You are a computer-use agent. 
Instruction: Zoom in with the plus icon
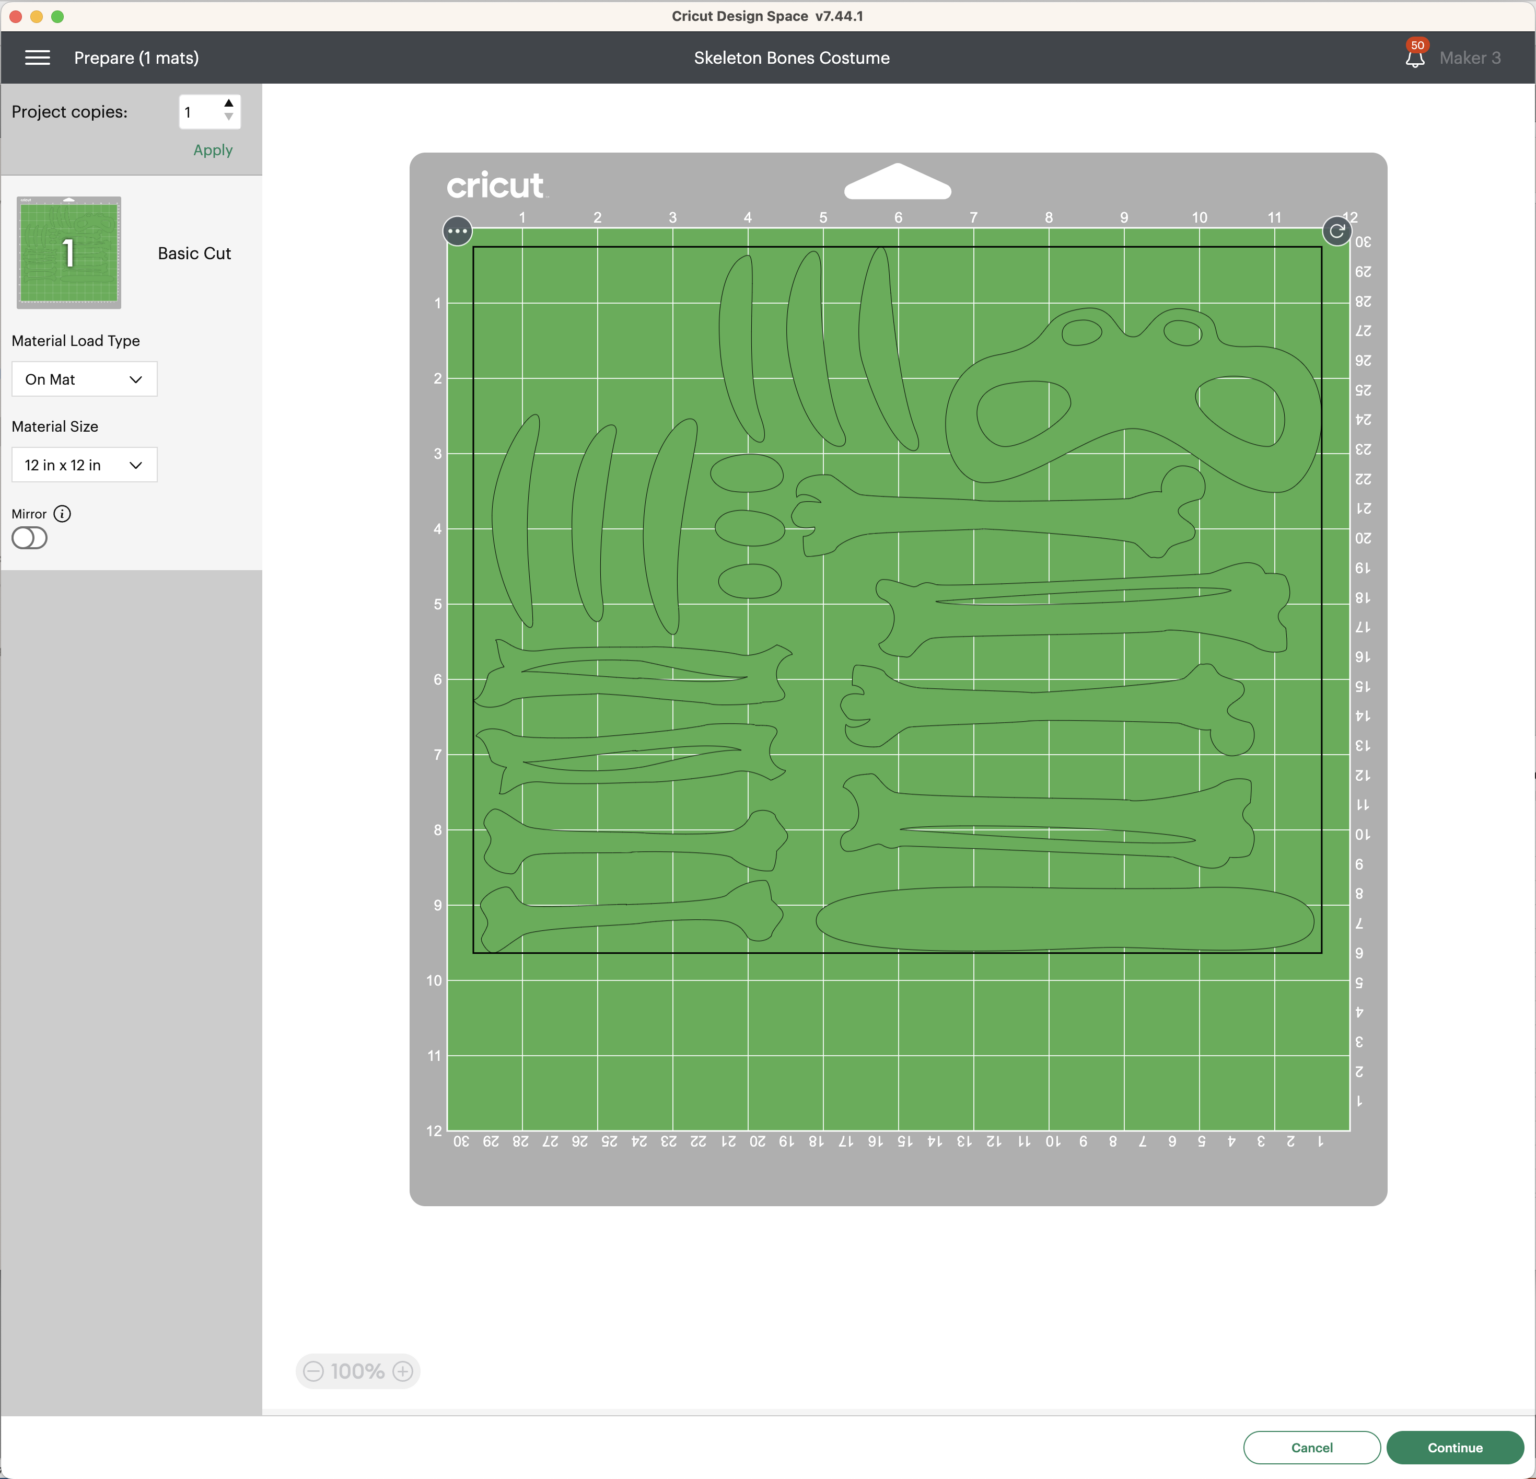(403, 1371)
